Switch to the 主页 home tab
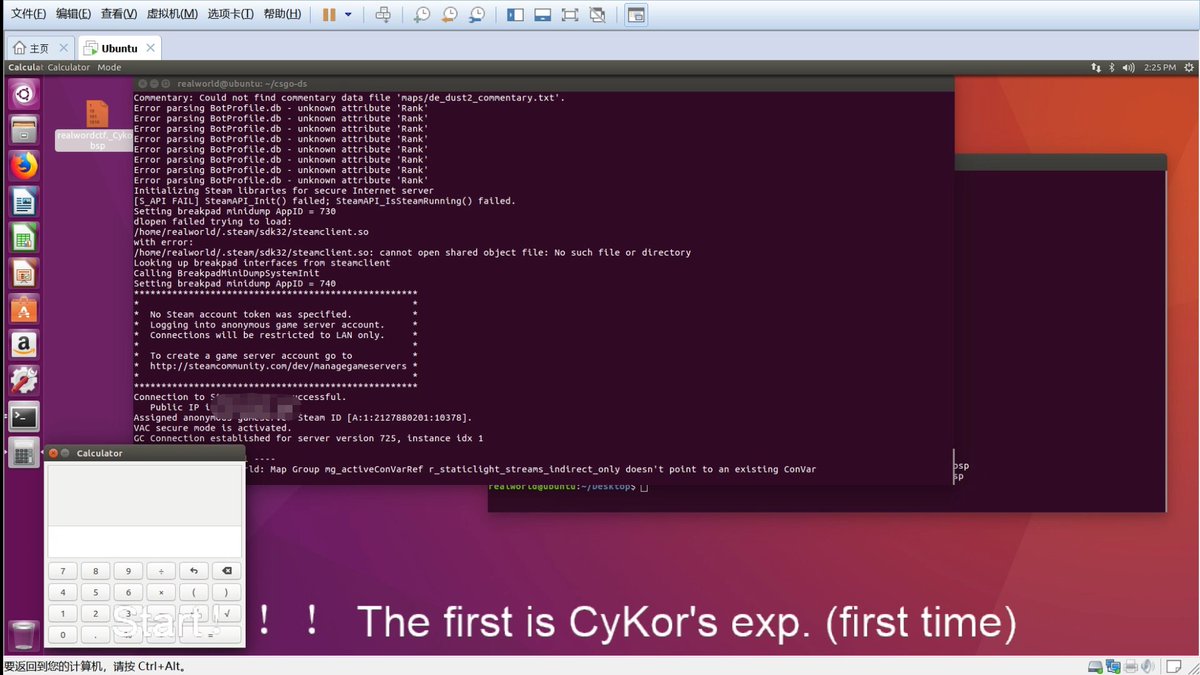 (38, 48)
